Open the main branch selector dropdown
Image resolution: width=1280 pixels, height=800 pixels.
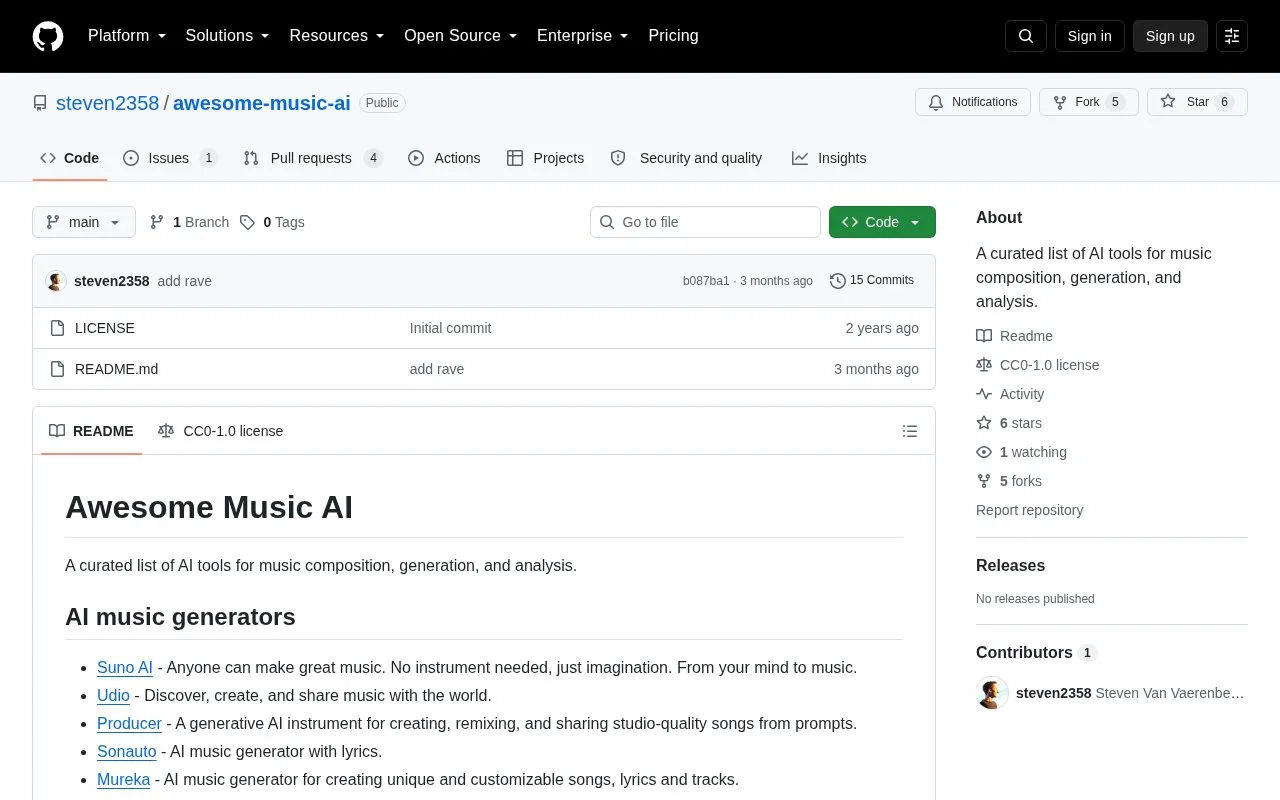pyautogui.click(x=84, y=222)
